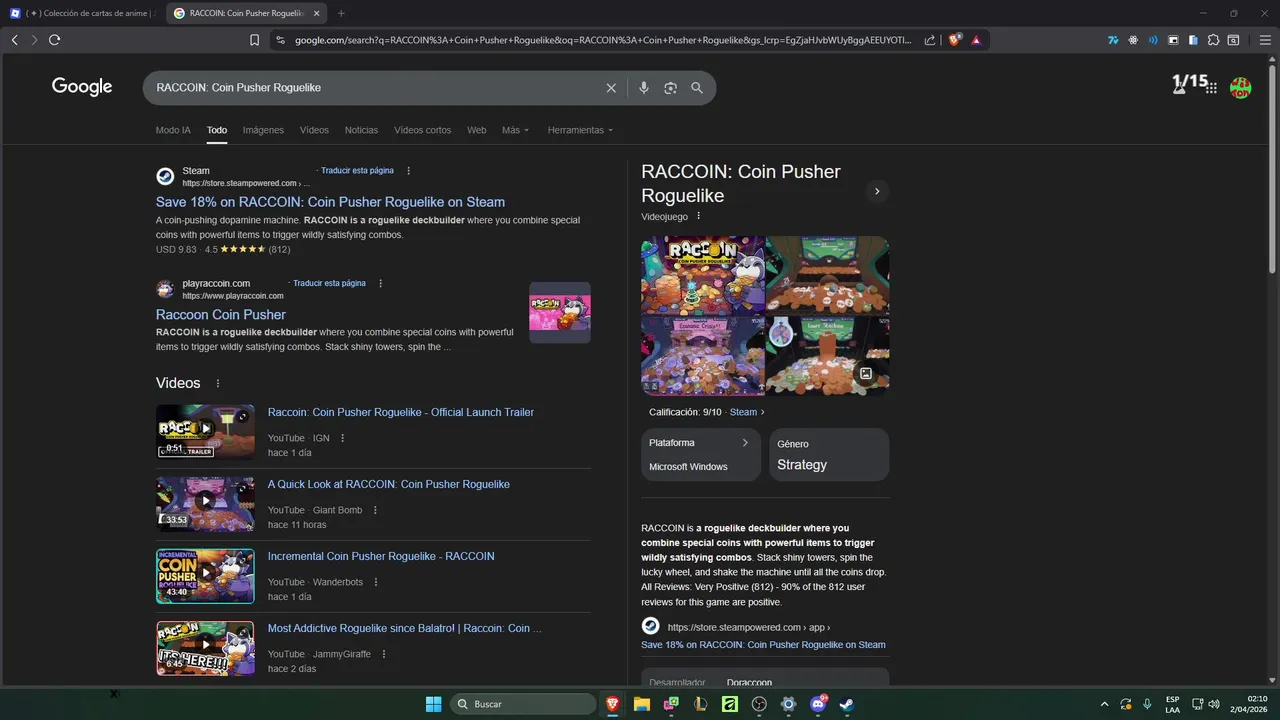The height and width of the screenshot is (720, 1280).
Task: Open the Google apps grid
Action: [1211, 88]
